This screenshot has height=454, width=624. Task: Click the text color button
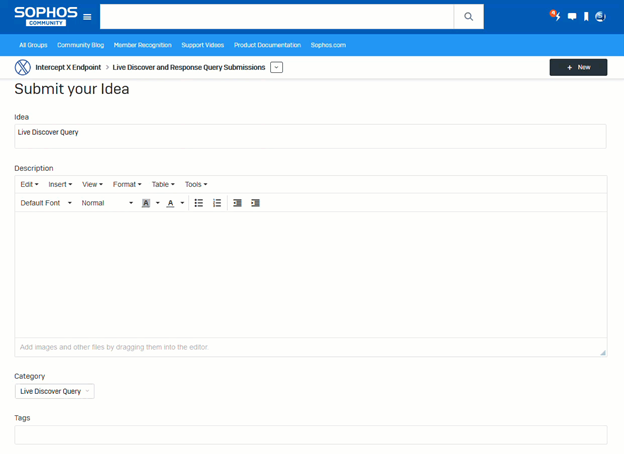170,203
